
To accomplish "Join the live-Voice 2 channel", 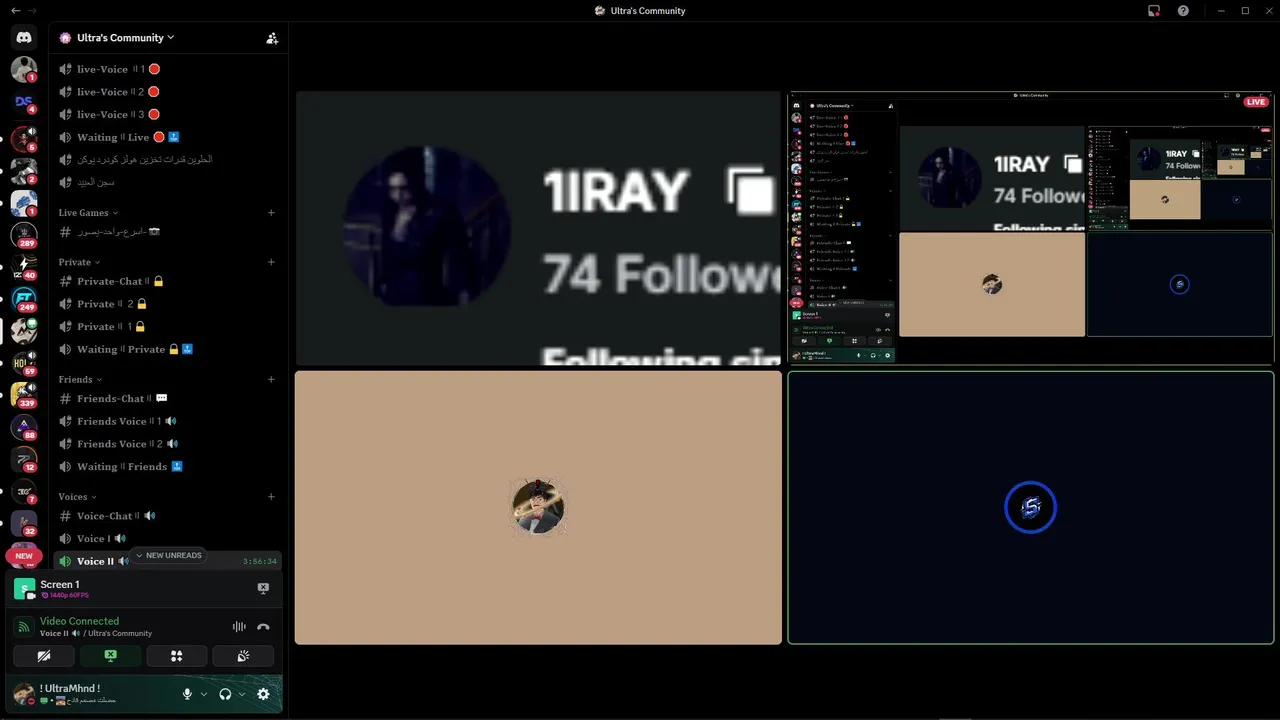I will click(x=167, y=92).
